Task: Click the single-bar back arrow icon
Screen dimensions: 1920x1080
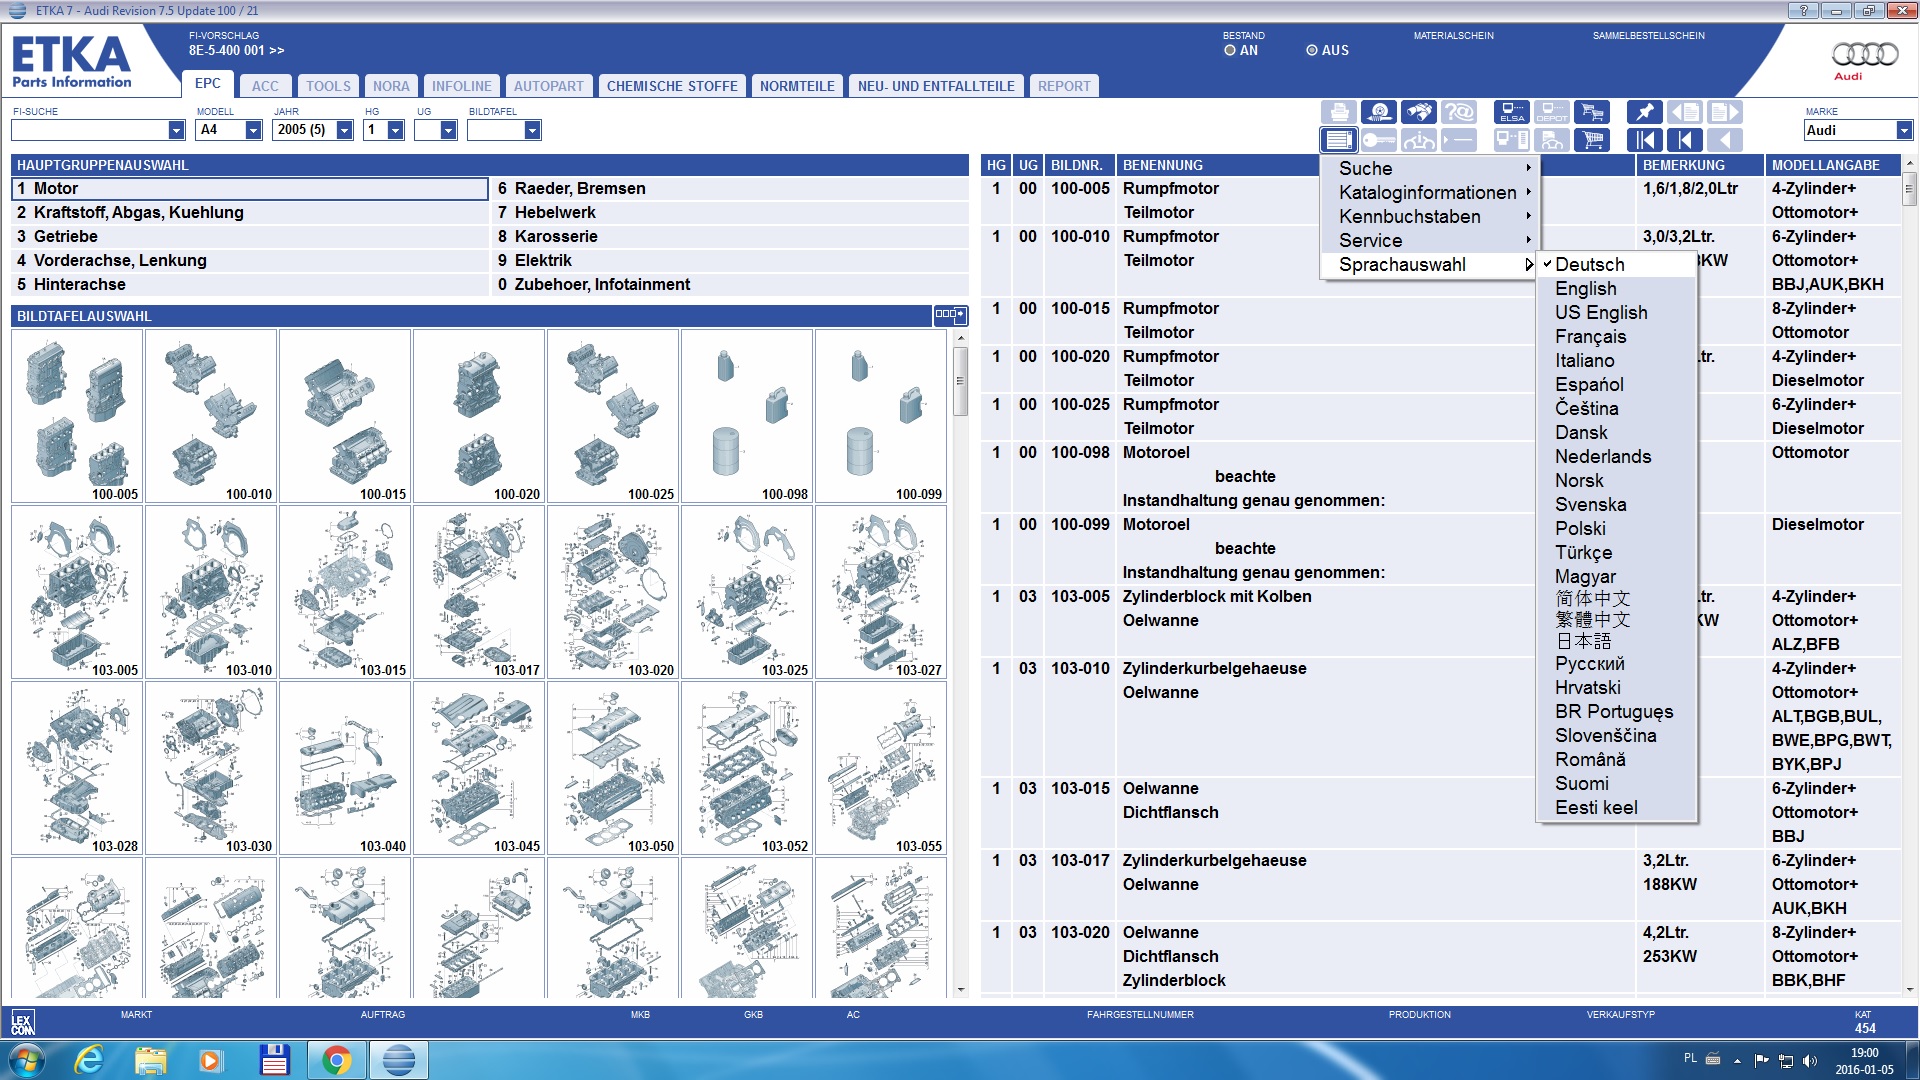Action: 1685,140
